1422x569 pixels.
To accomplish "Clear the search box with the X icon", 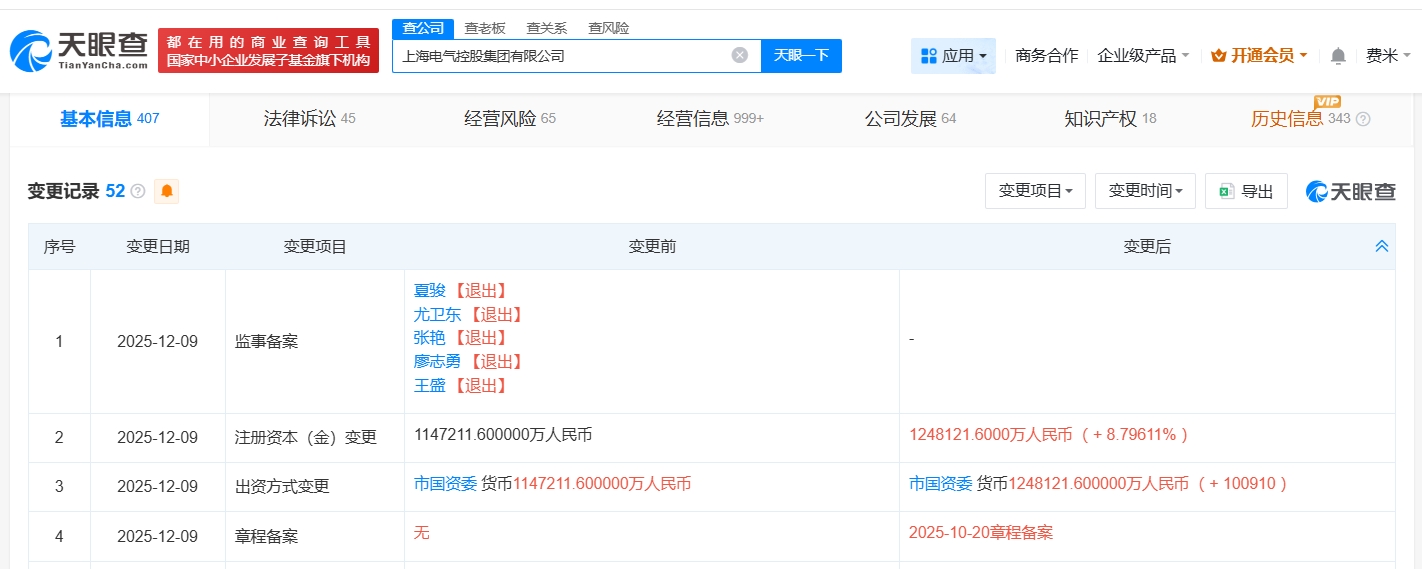I will point(739,56).
